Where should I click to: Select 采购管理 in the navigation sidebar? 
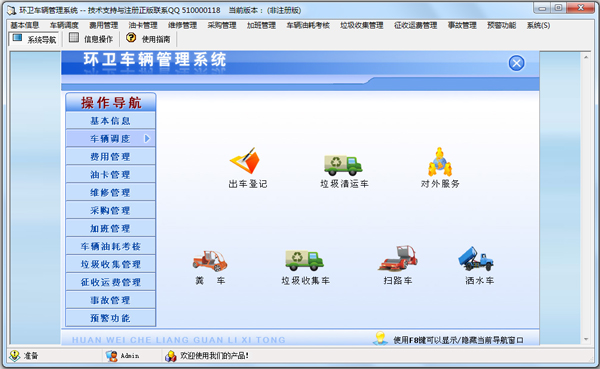coord(110,210)
